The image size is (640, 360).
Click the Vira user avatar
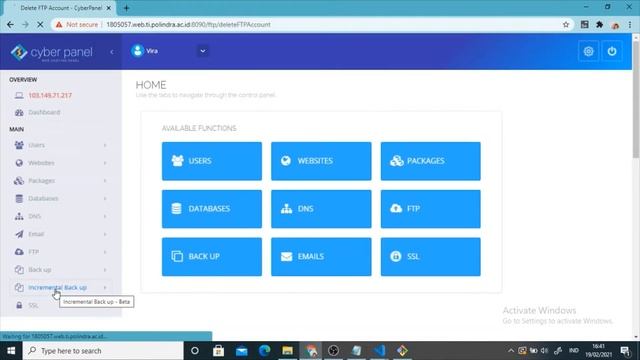[x=138, y=51]
